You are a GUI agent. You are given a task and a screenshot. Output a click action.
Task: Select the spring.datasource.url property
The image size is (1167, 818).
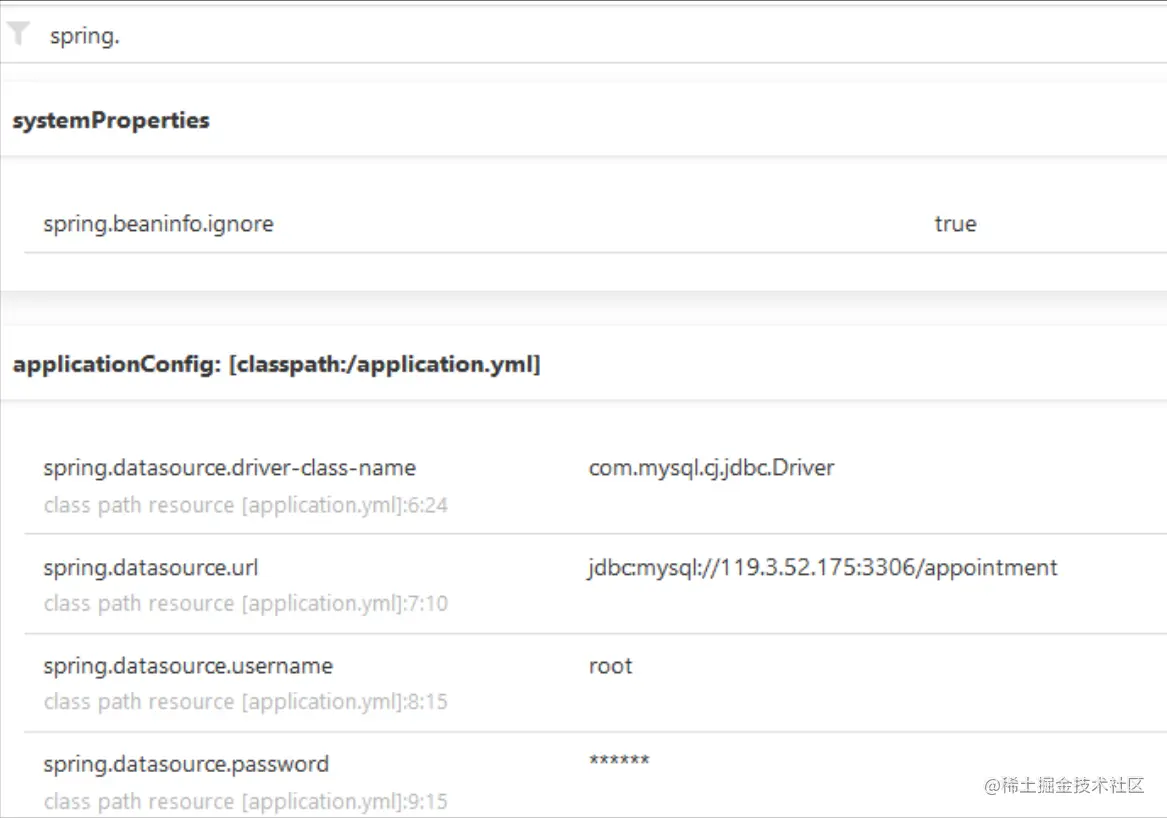151,568
